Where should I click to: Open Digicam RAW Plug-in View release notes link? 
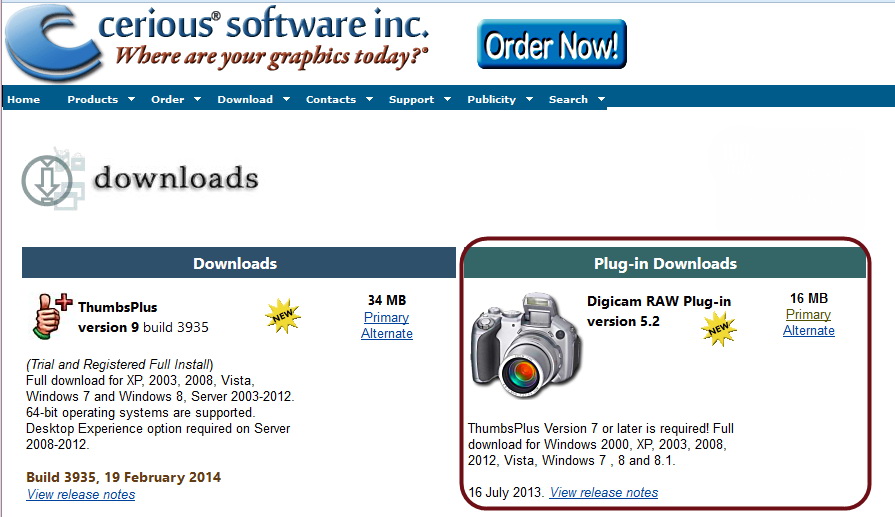(603, 492)
